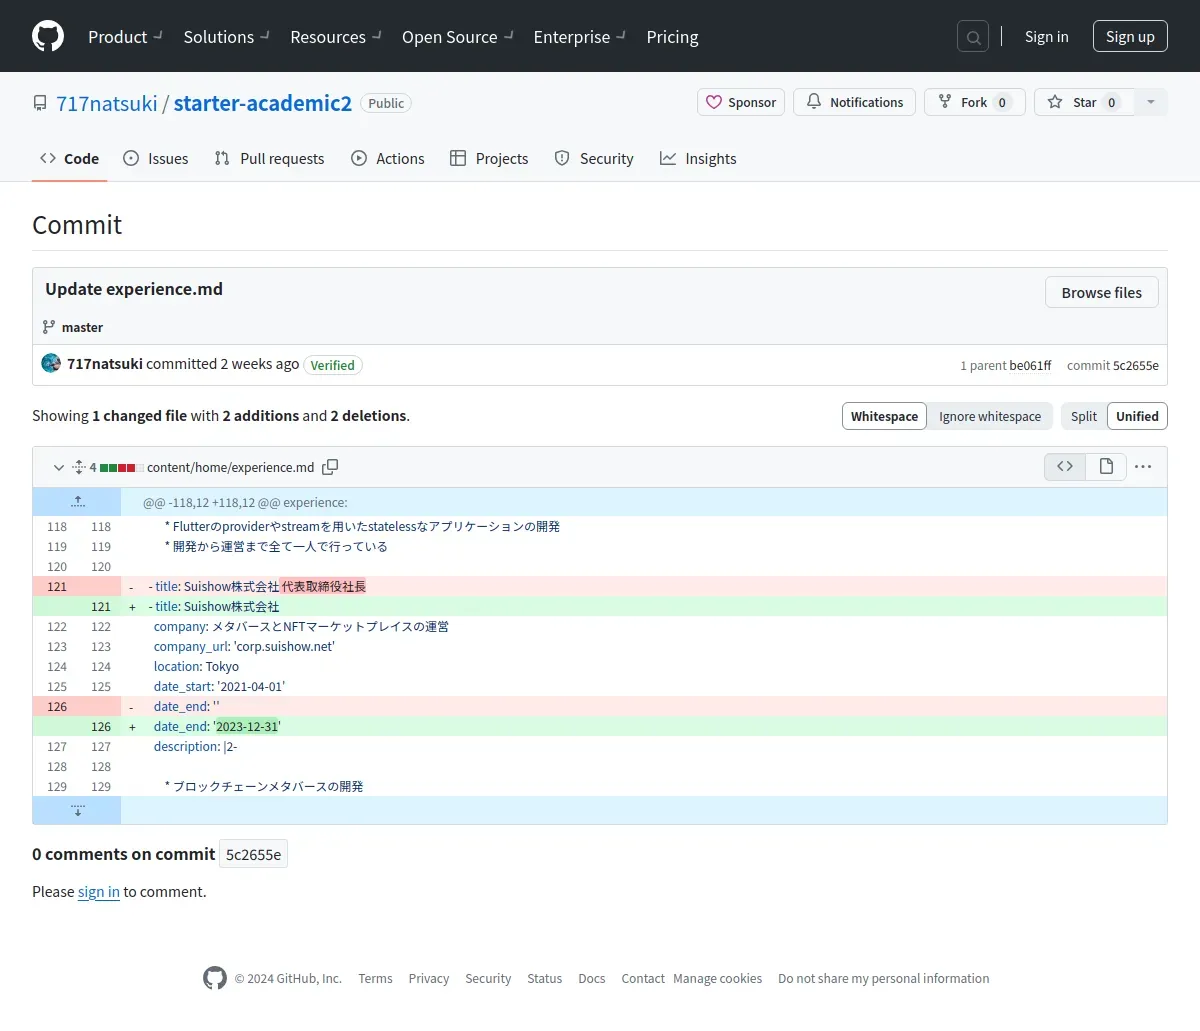
Task: Click the GitHub logo in header
Action: (x=48, y=36)
